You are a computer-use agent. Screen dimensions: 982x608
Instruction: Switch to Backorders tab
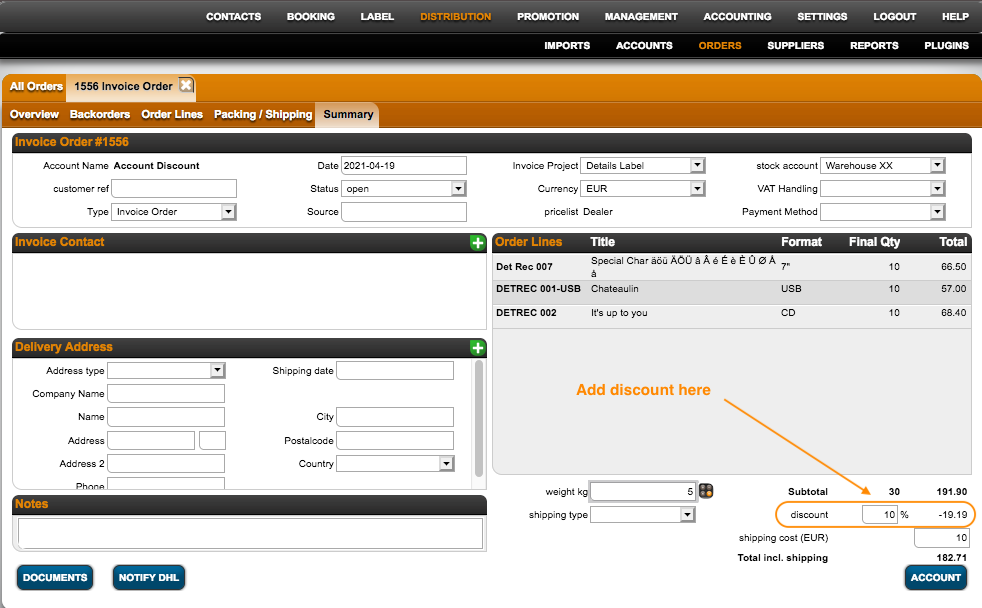(x=100, y=114)
